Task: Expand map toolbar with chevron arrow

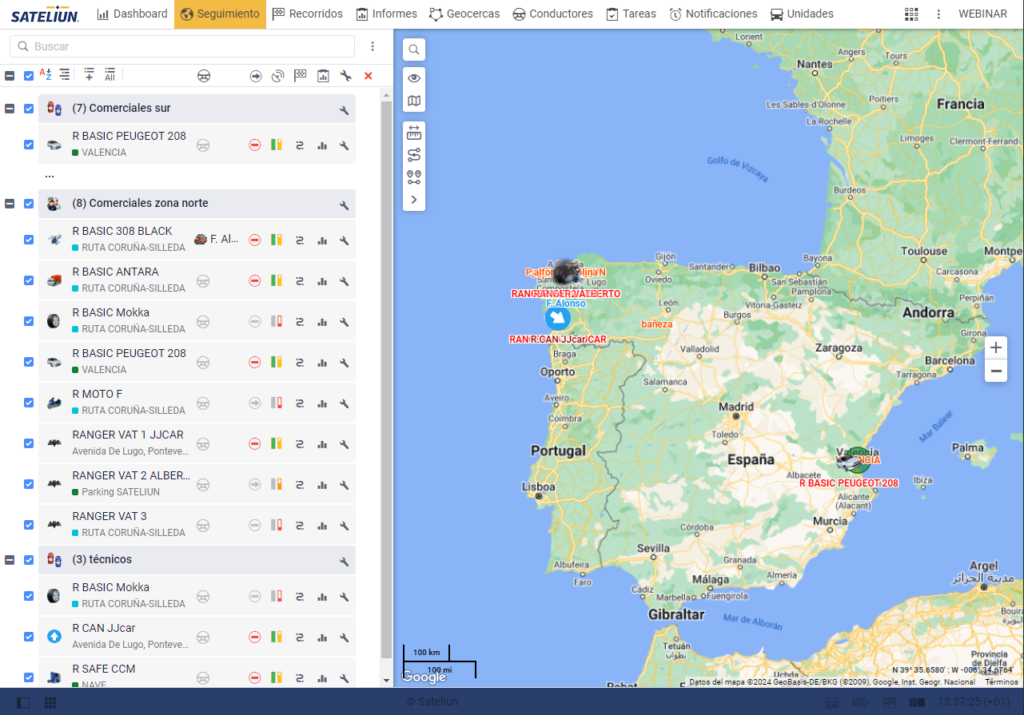Action: (414, 200)
